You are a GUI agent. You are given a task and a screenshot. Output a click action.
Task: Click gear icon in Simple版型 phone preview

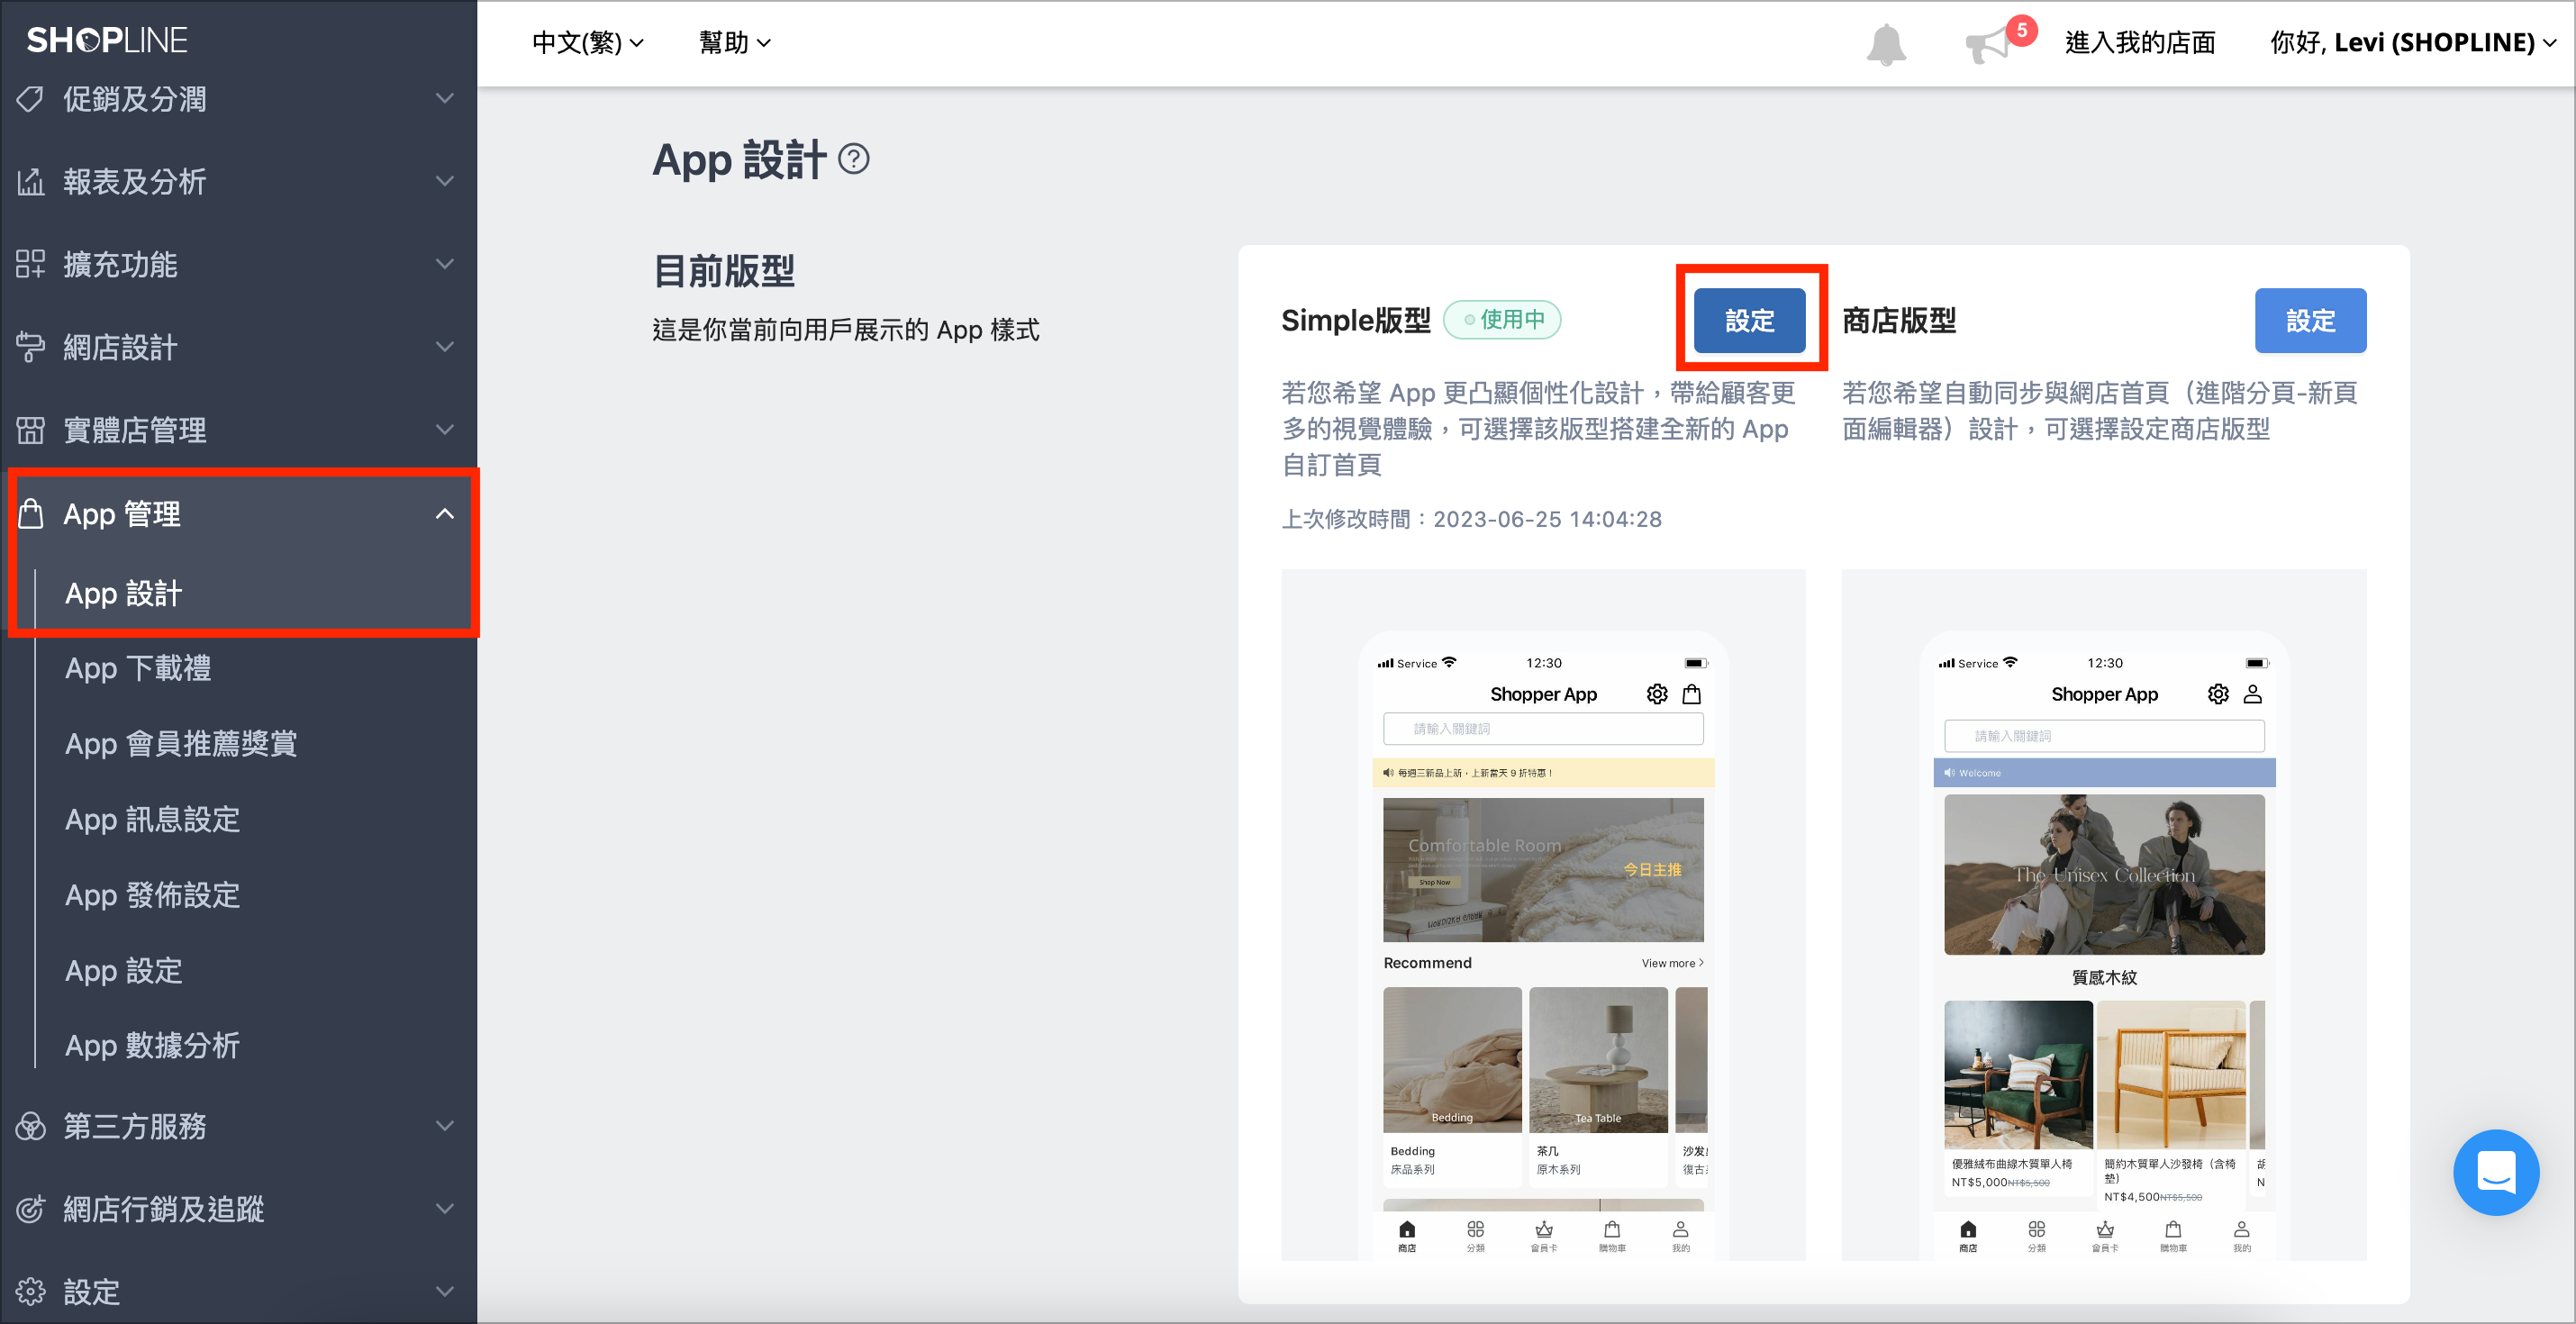coord(1657,694)
